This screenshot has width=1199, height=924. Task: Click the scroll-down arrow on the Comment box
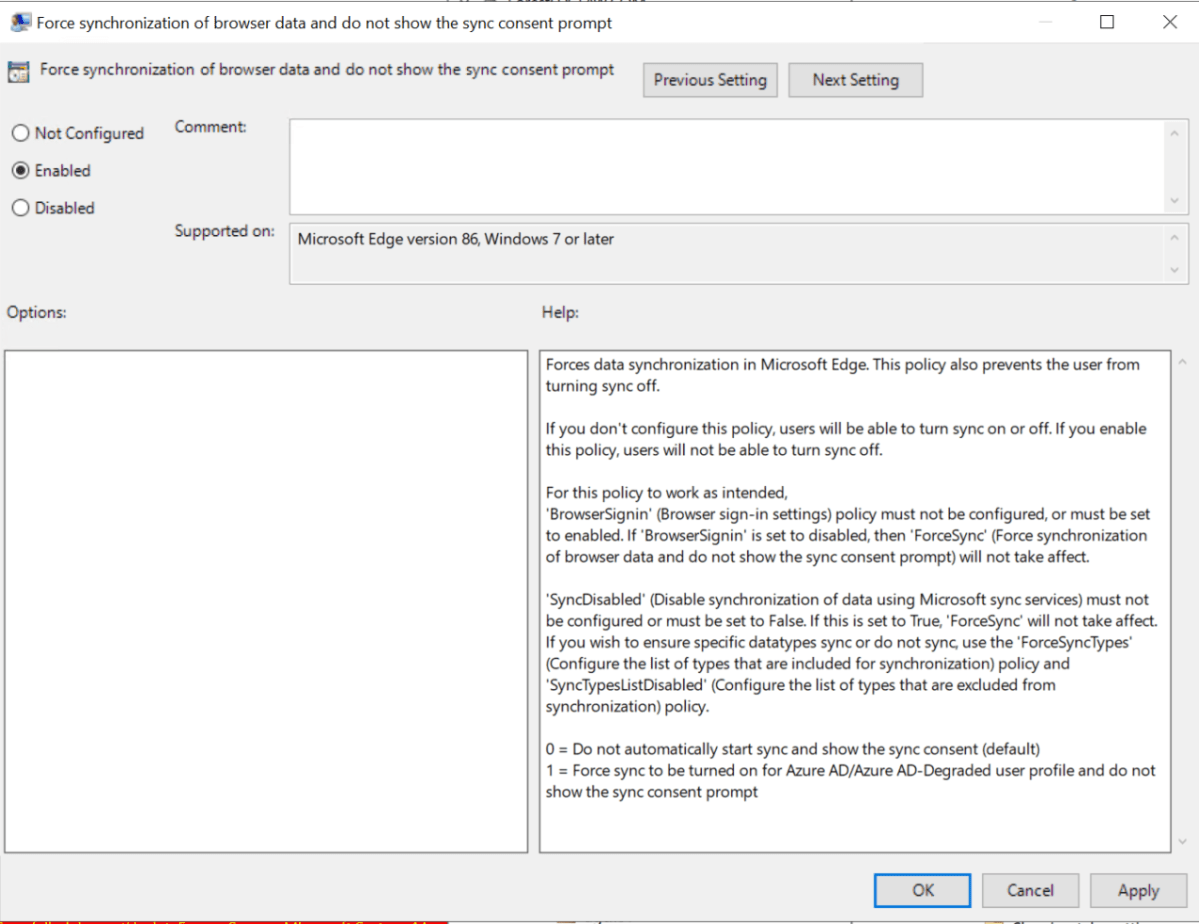coord(1176,196)
